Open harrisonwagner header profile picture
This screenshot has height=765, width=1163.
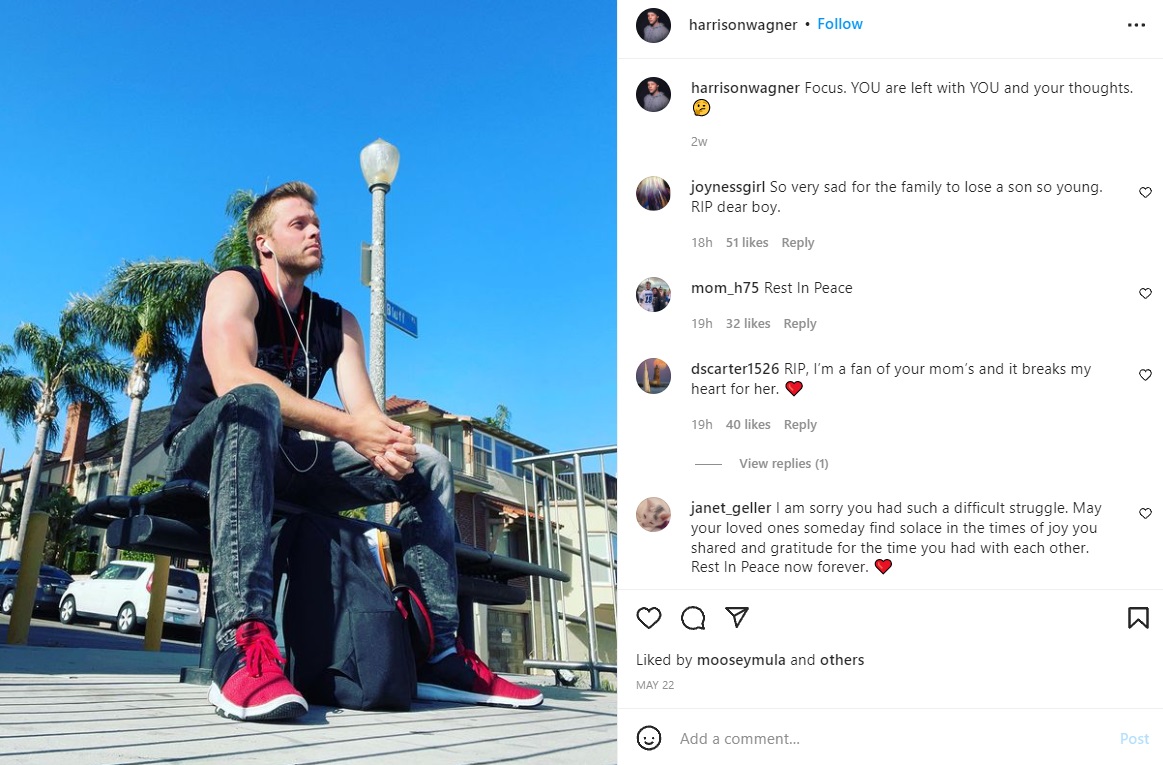pyautogui.click(x=653, y=25)
